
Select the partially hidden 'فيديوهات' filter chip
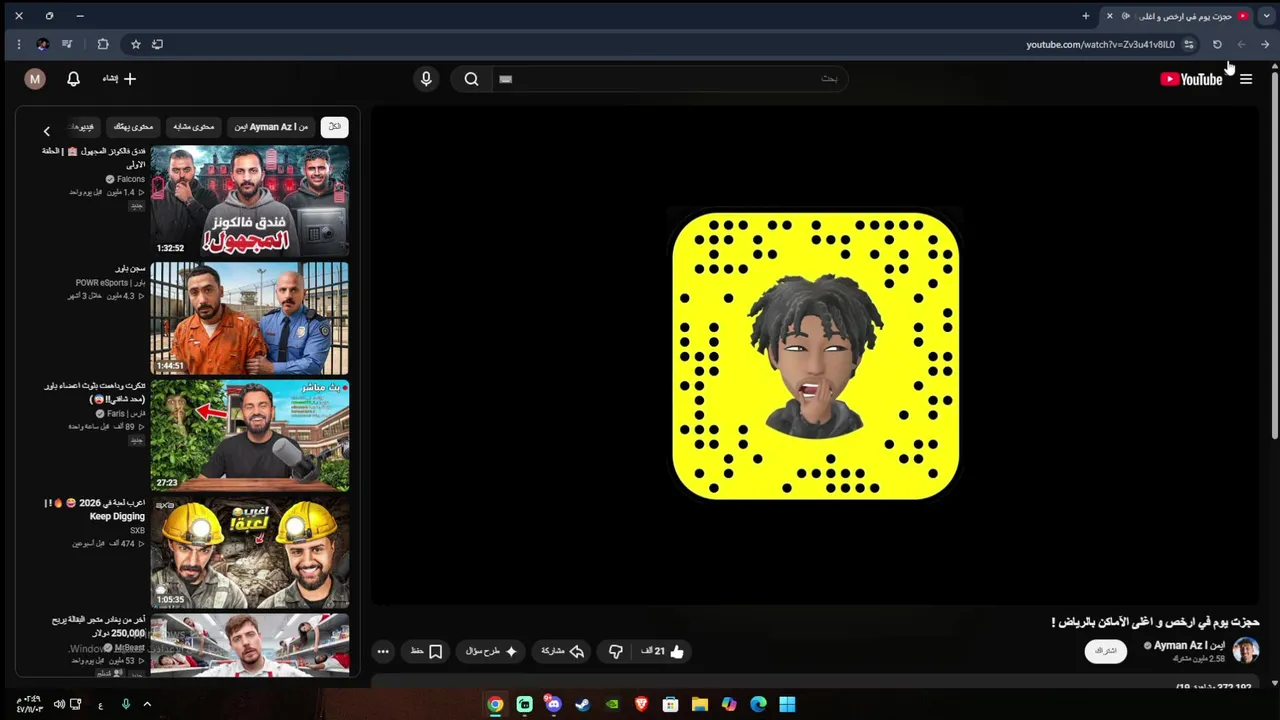pyautogui.click(x=82, y=127)
